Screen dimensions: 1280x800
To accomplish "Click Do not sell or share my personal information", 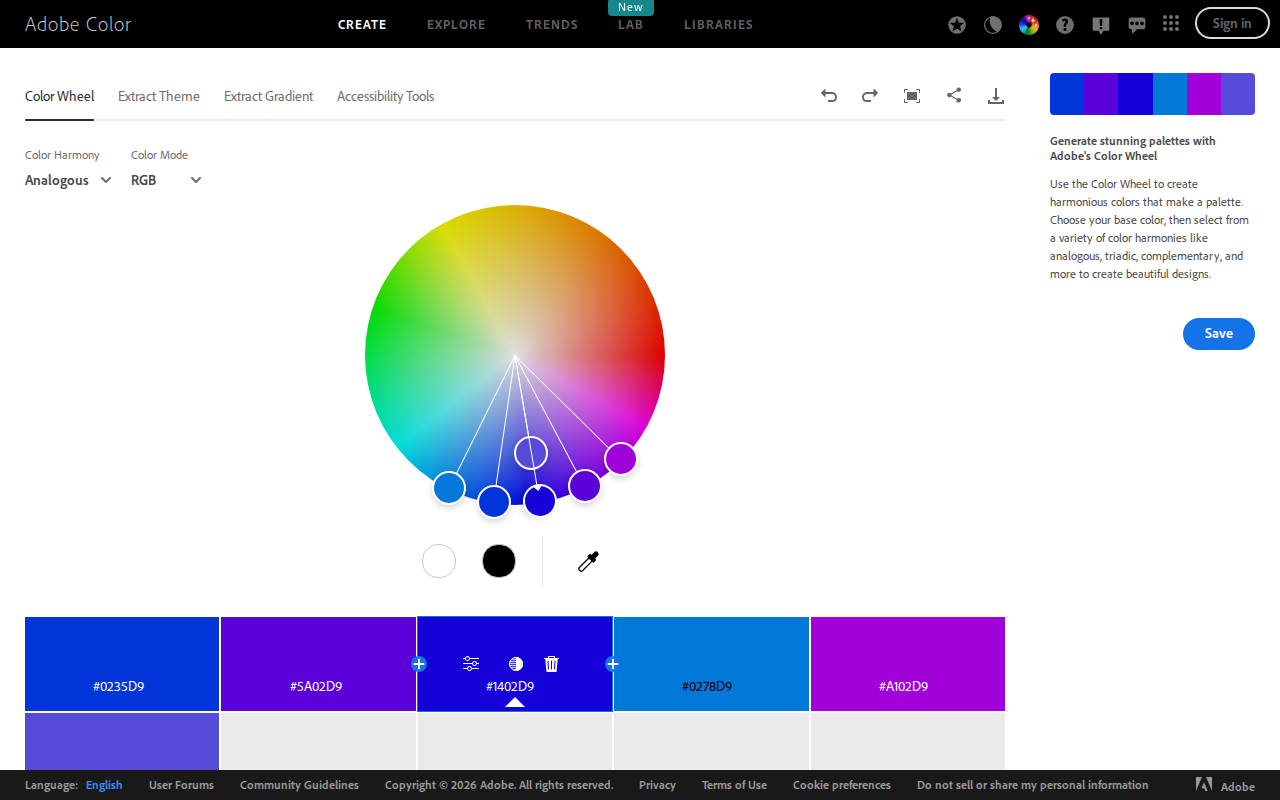I will (x=1032, y=785).
